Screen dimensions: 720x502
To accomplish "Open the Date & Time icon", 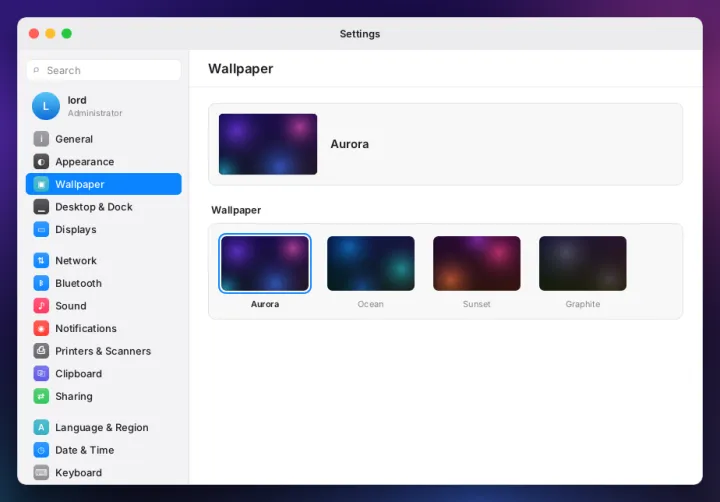I will (x=41, y=450).
